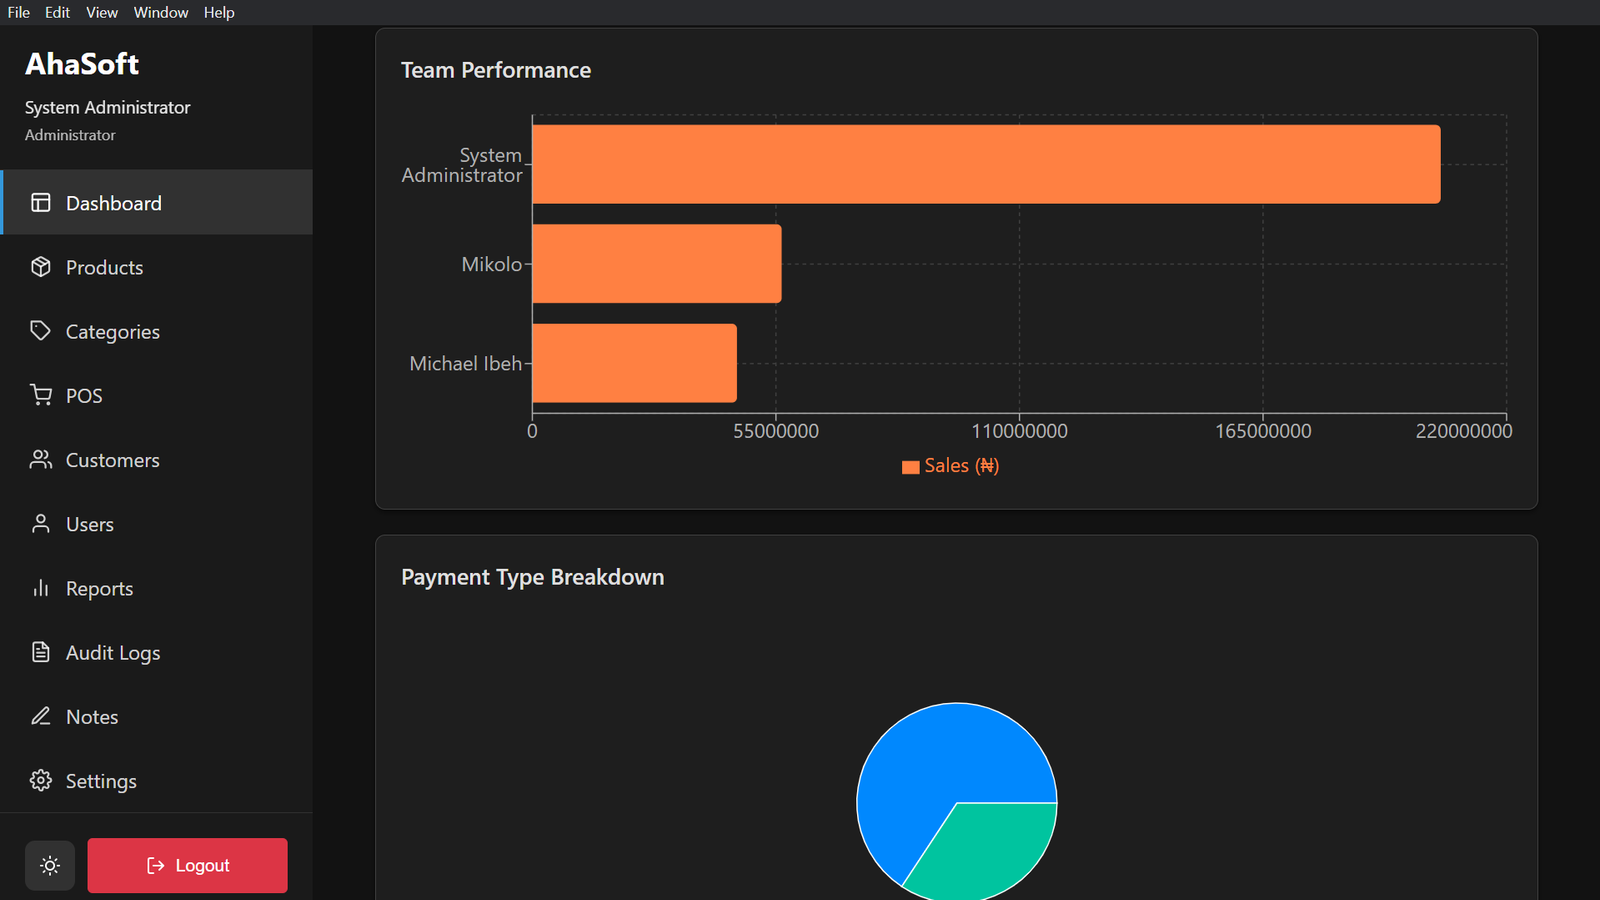Click the Categories tag icon

41,331
